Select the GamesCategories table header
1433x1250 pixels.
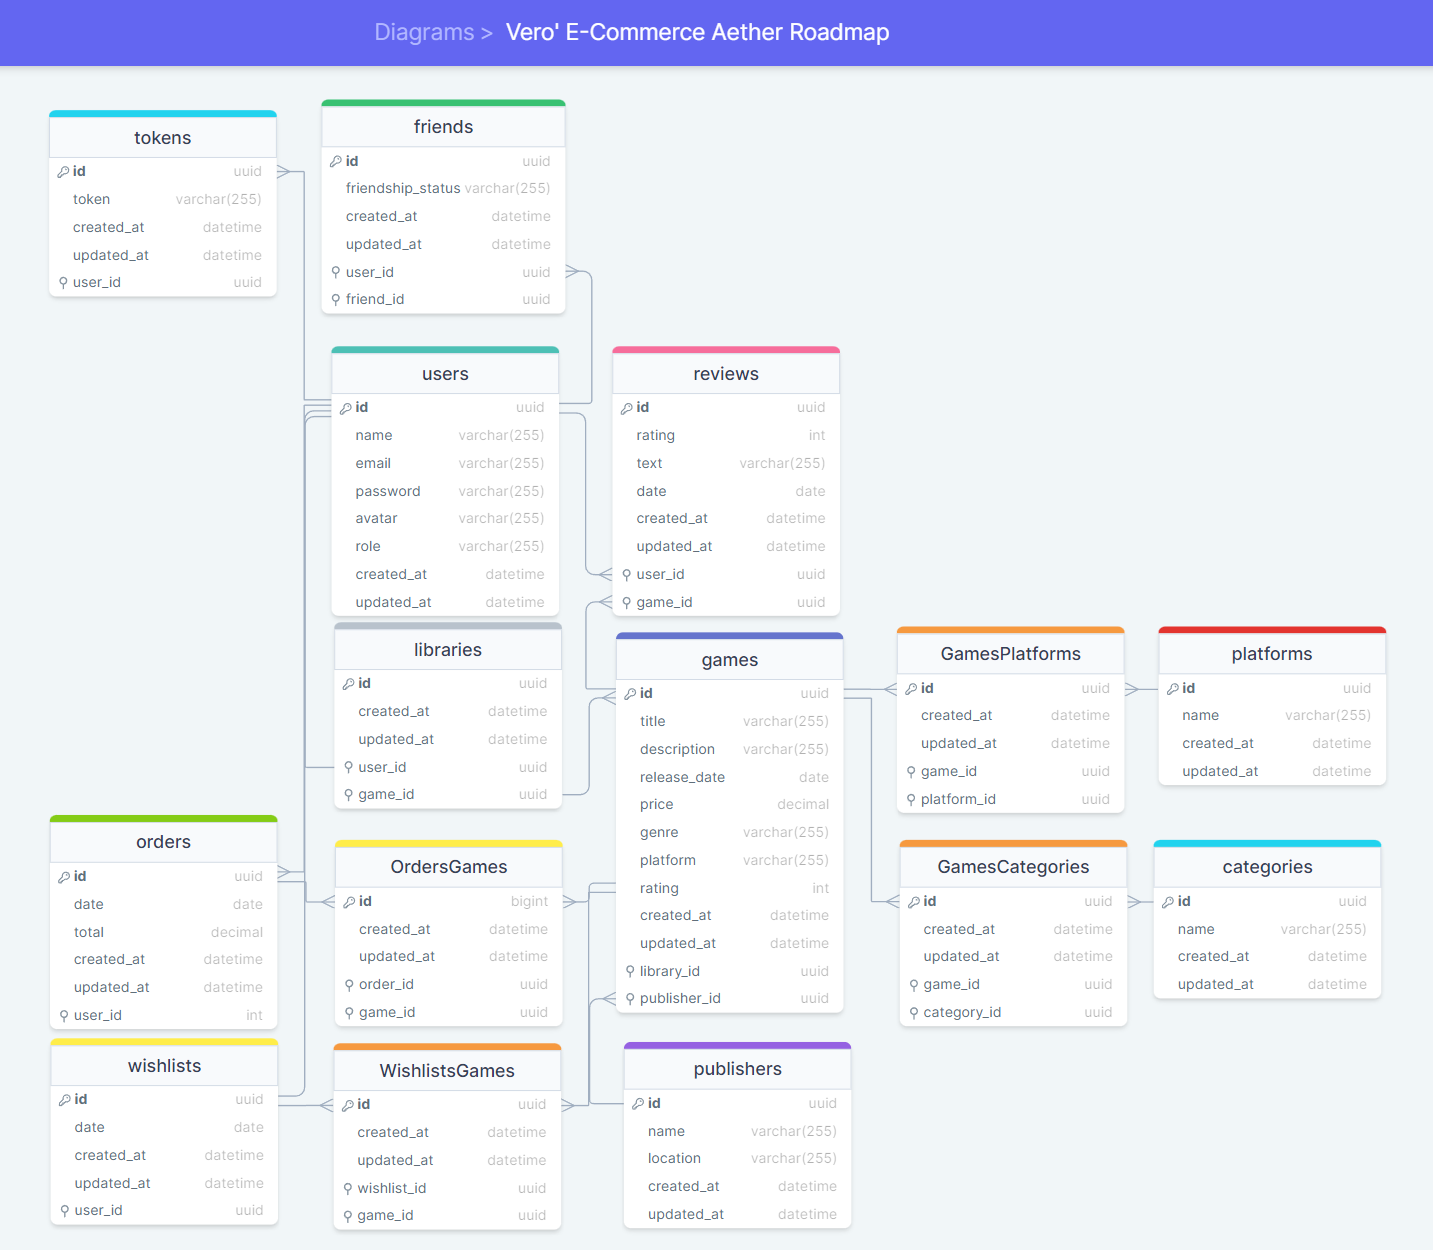click(1013, 866)
